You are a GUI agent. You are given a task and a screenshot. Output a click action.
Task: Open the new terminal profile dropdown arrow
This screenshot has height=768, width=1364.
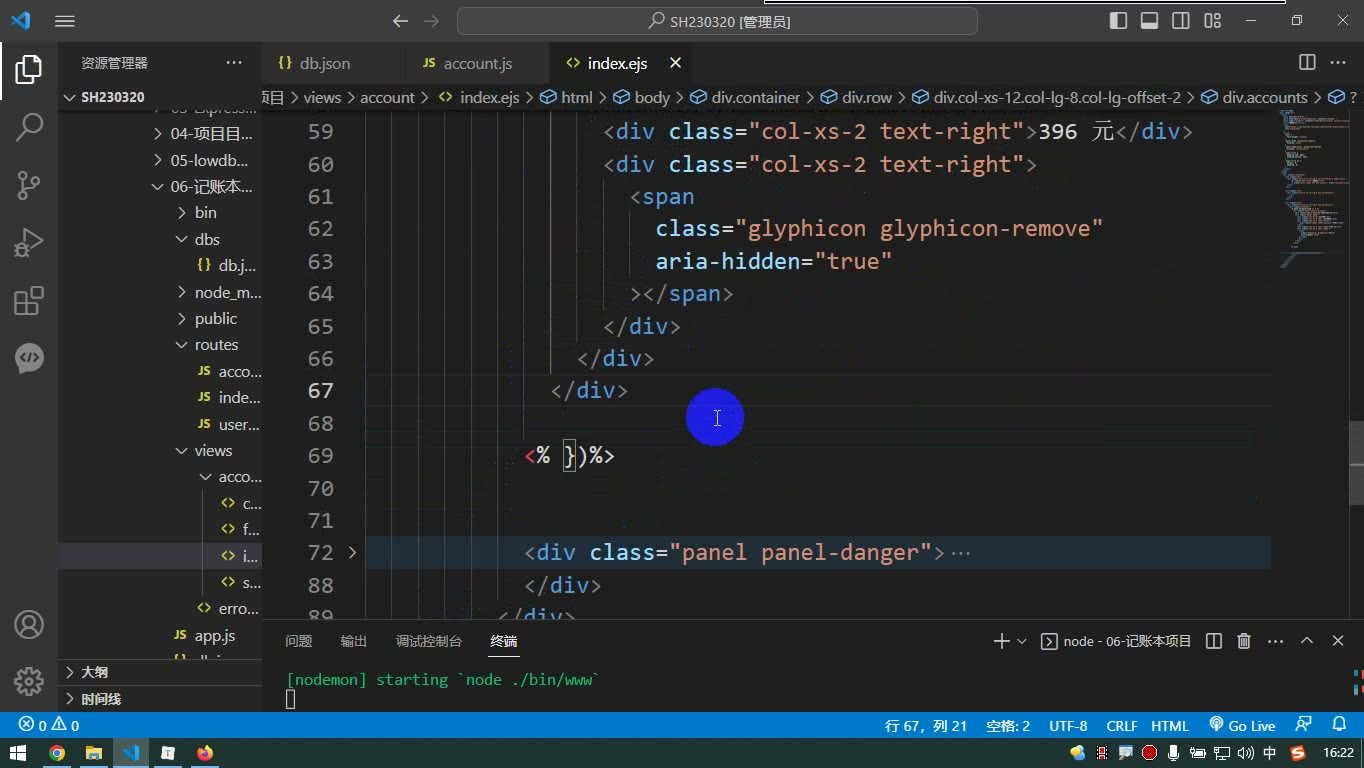point(1021,641)
